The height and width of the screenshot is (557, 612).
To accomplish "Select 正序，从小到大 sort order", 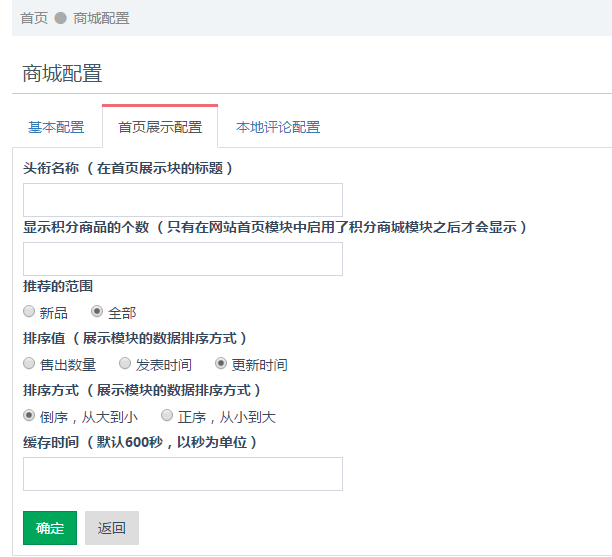I will click(x=167, y=415).
